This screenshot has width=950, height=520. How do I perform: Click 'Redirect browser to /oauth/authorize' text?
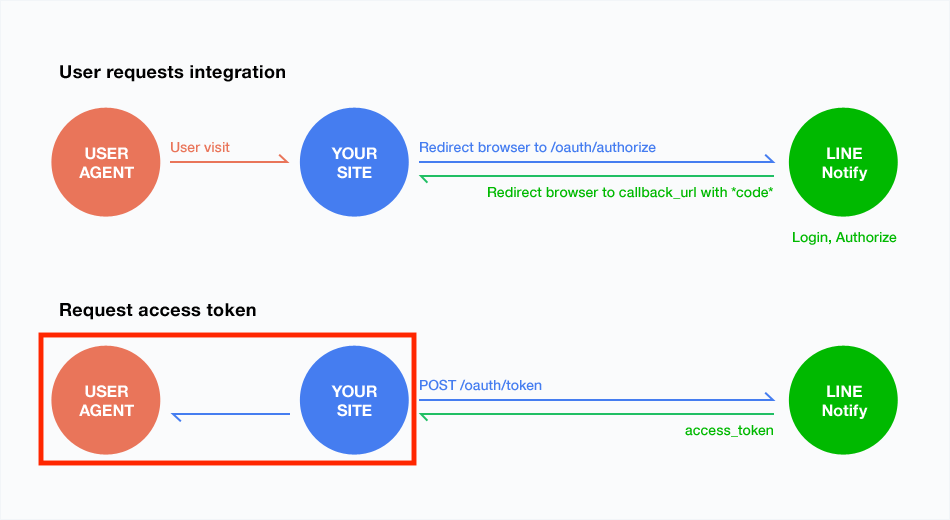point(537,147)
